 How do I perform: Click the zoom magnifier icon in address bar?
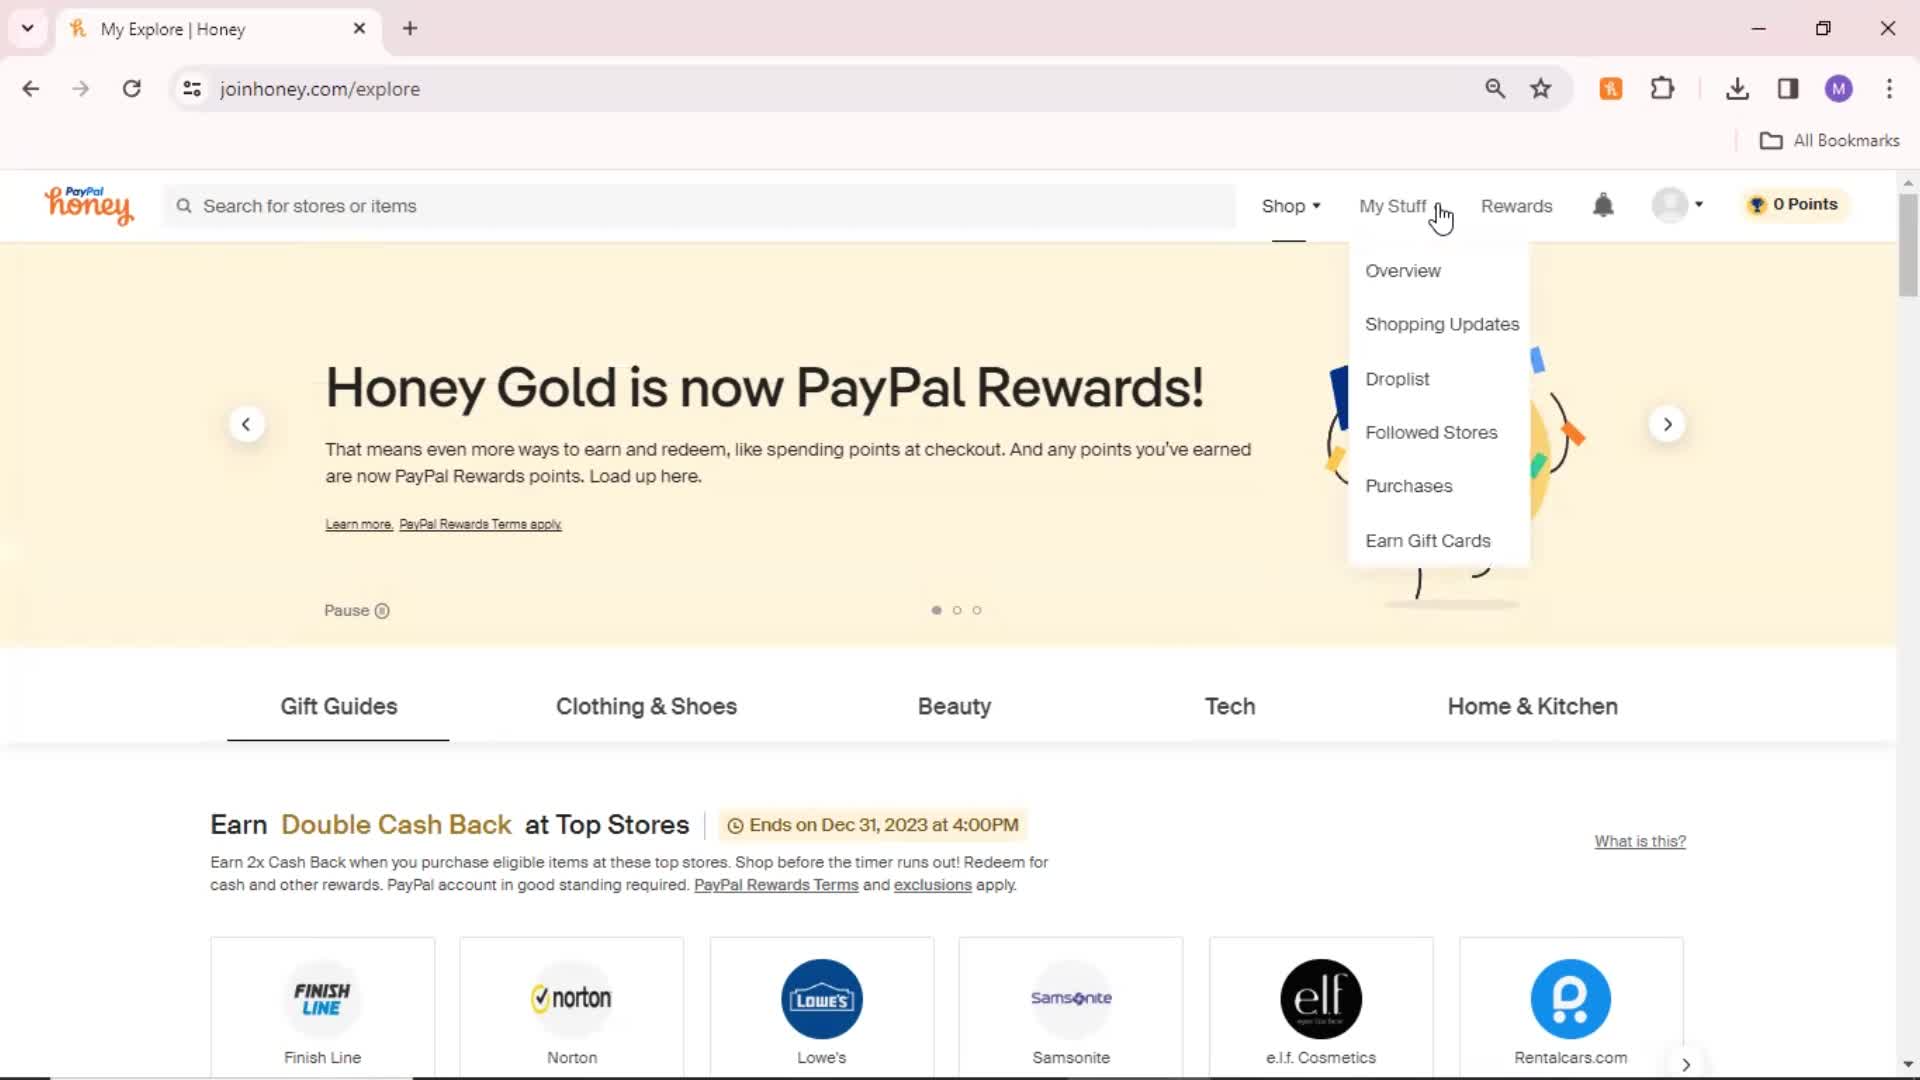[1495, 89]
